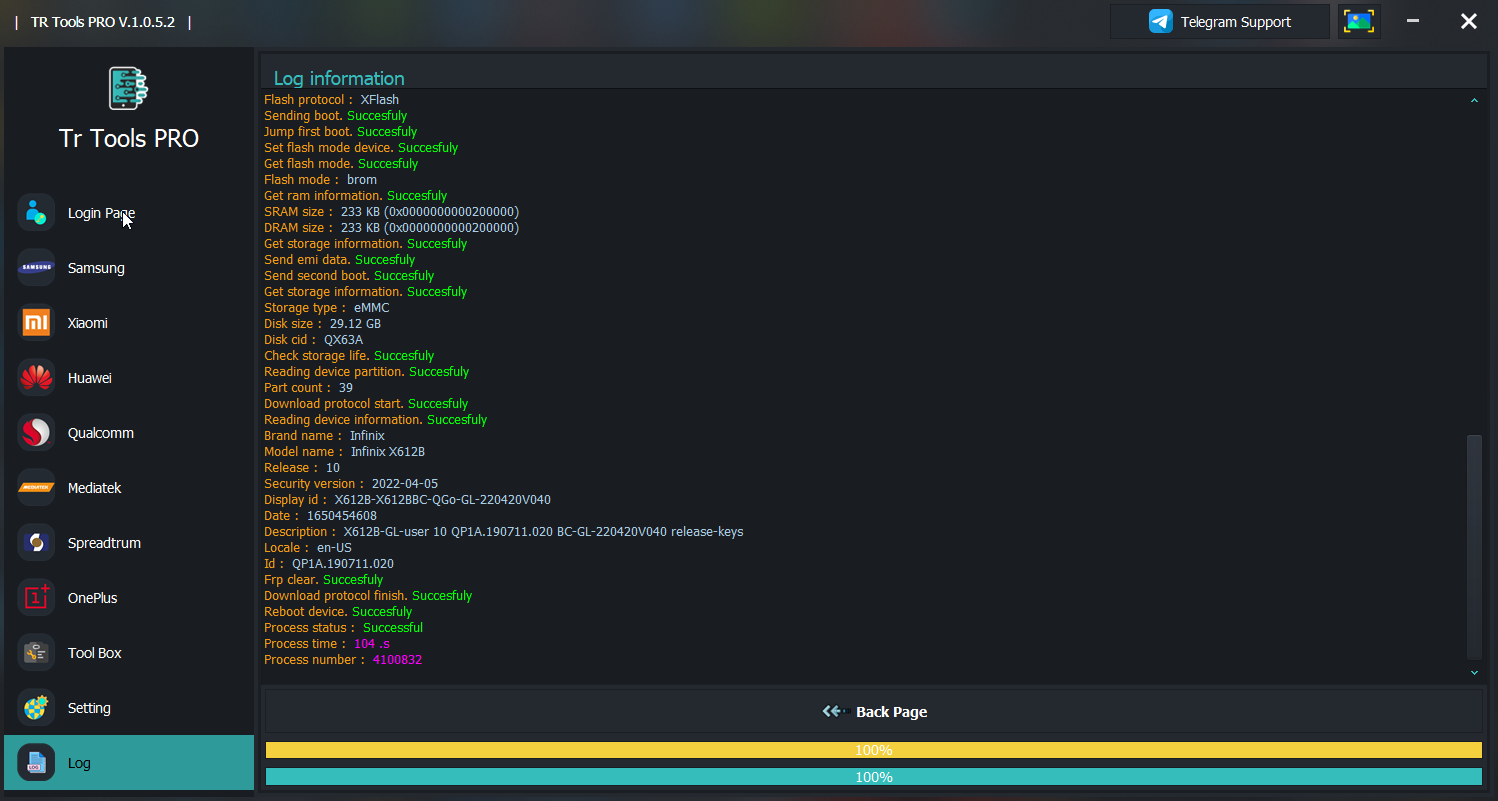Click the Flash protocol XFlash line

point(331,100)
